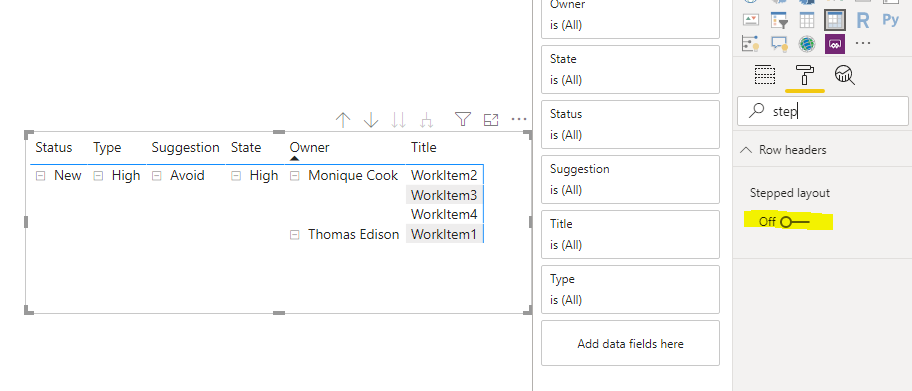Collapse the Avoid suggestion row
This screenshot has height=391, width=912.
click(156, 176)
